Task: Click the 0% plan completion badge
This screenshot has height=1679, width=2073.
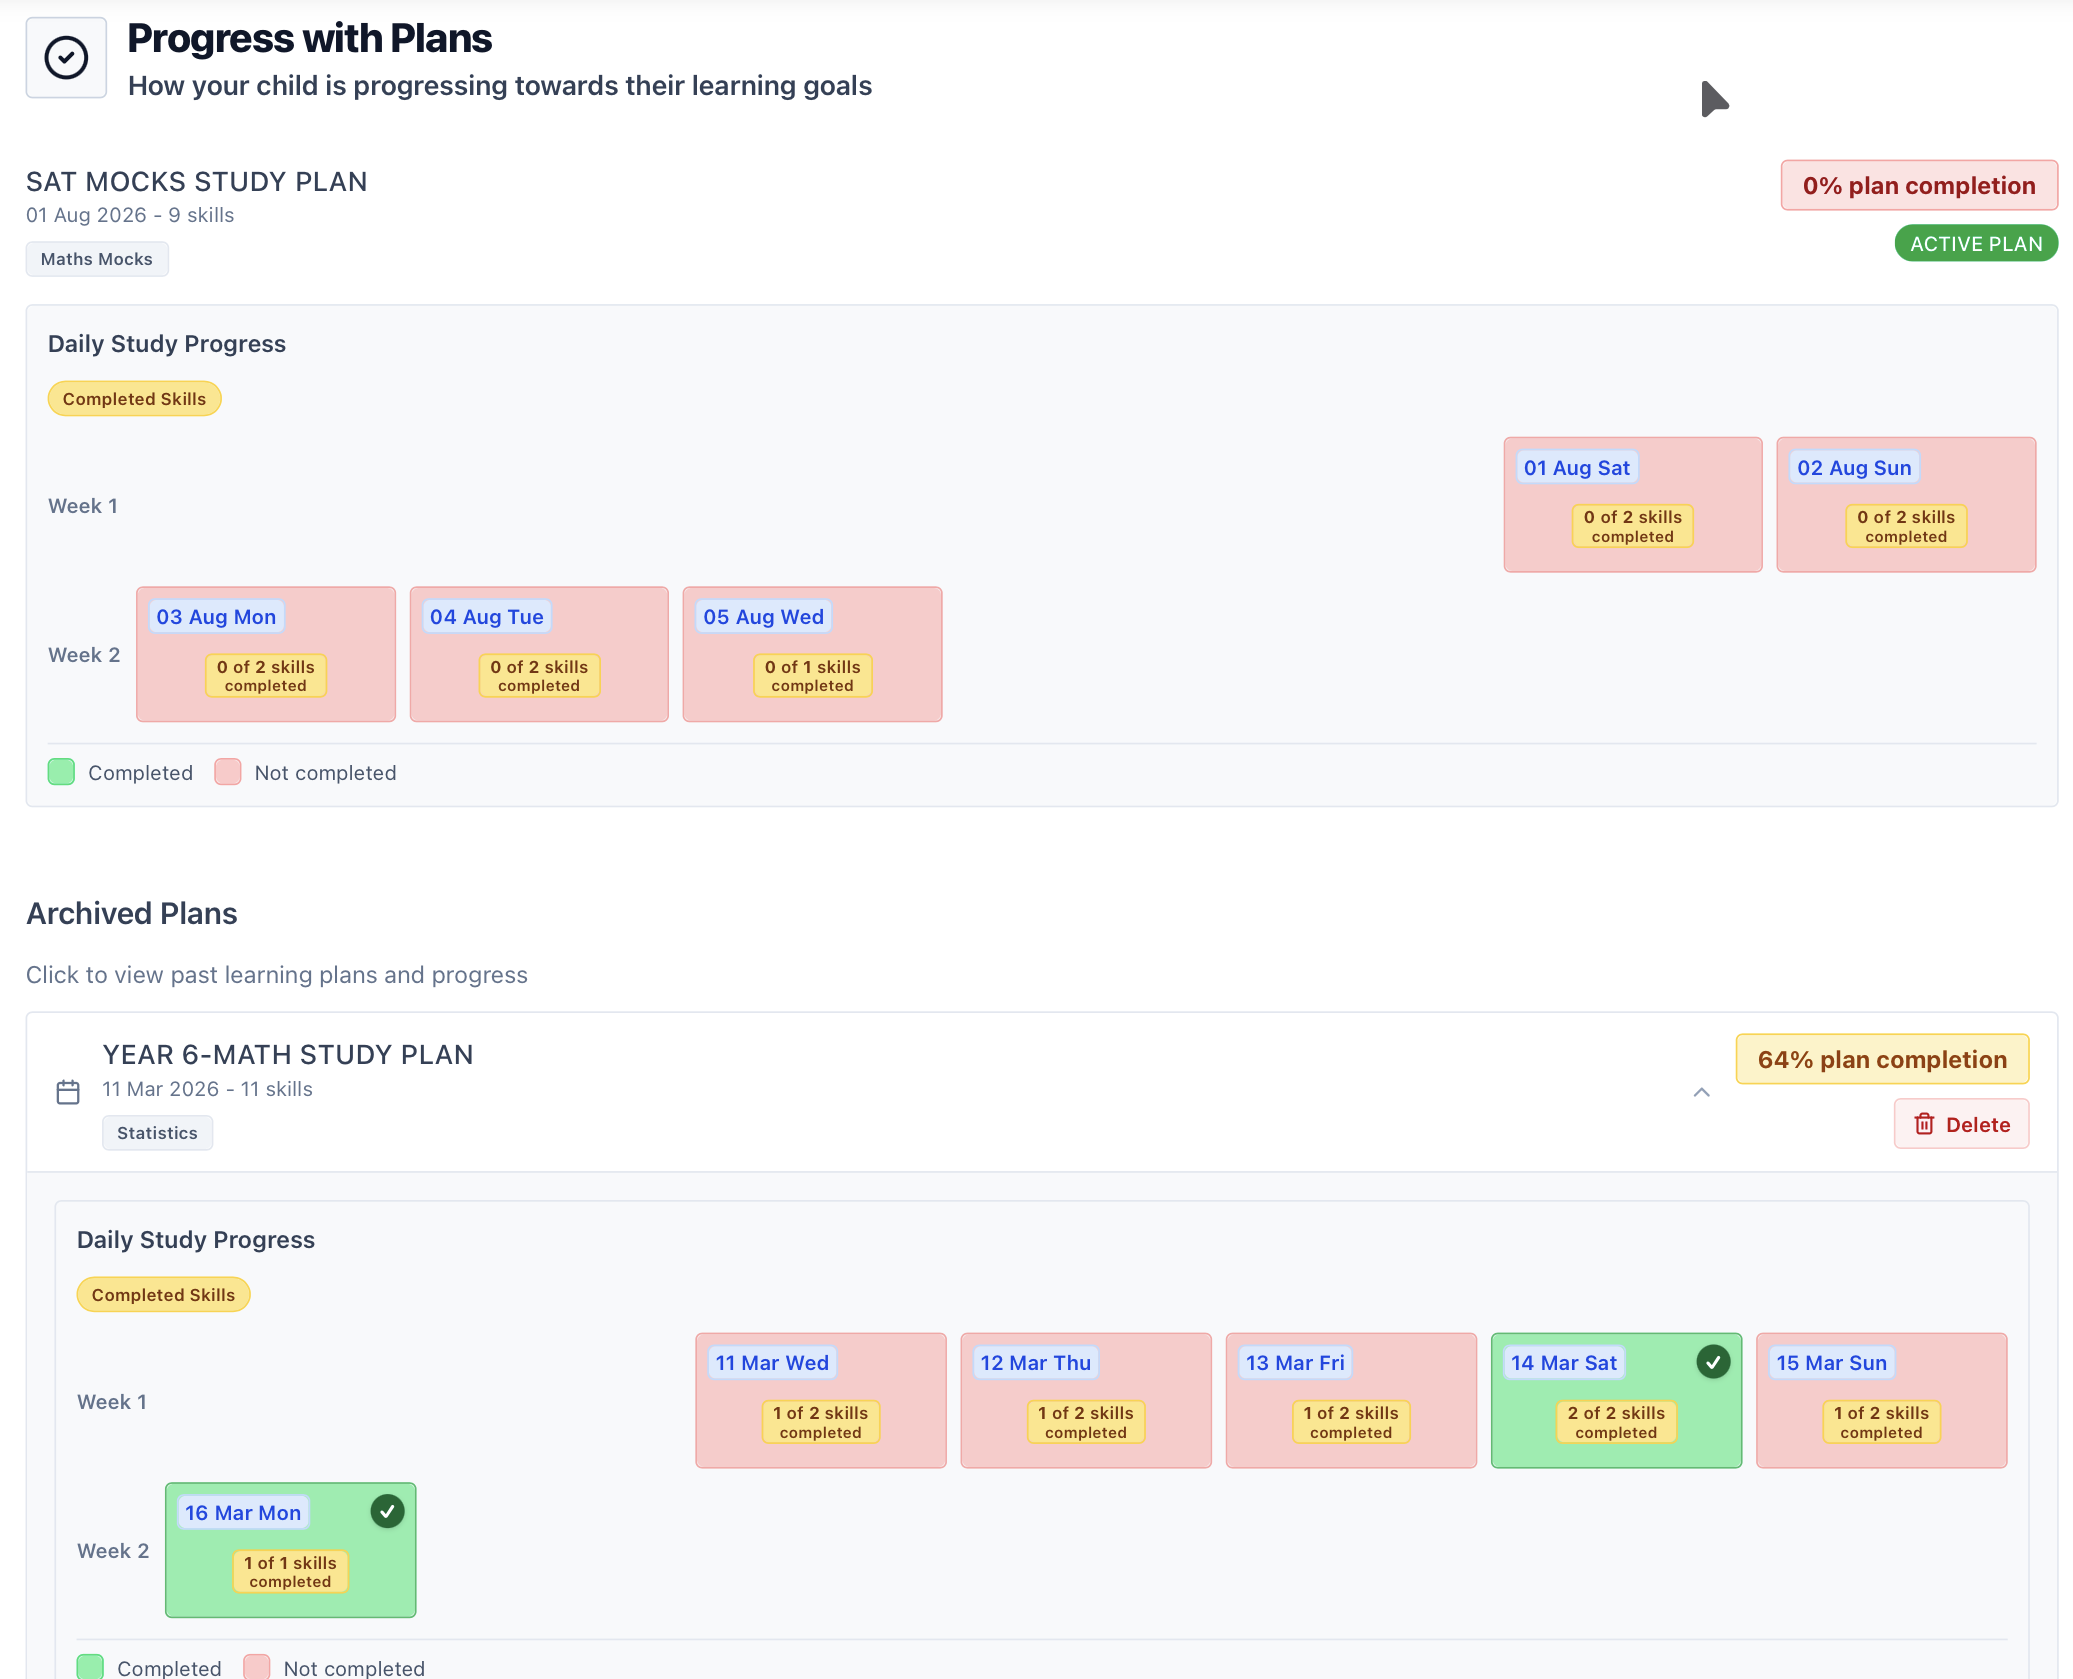Action: (1918, 186)
